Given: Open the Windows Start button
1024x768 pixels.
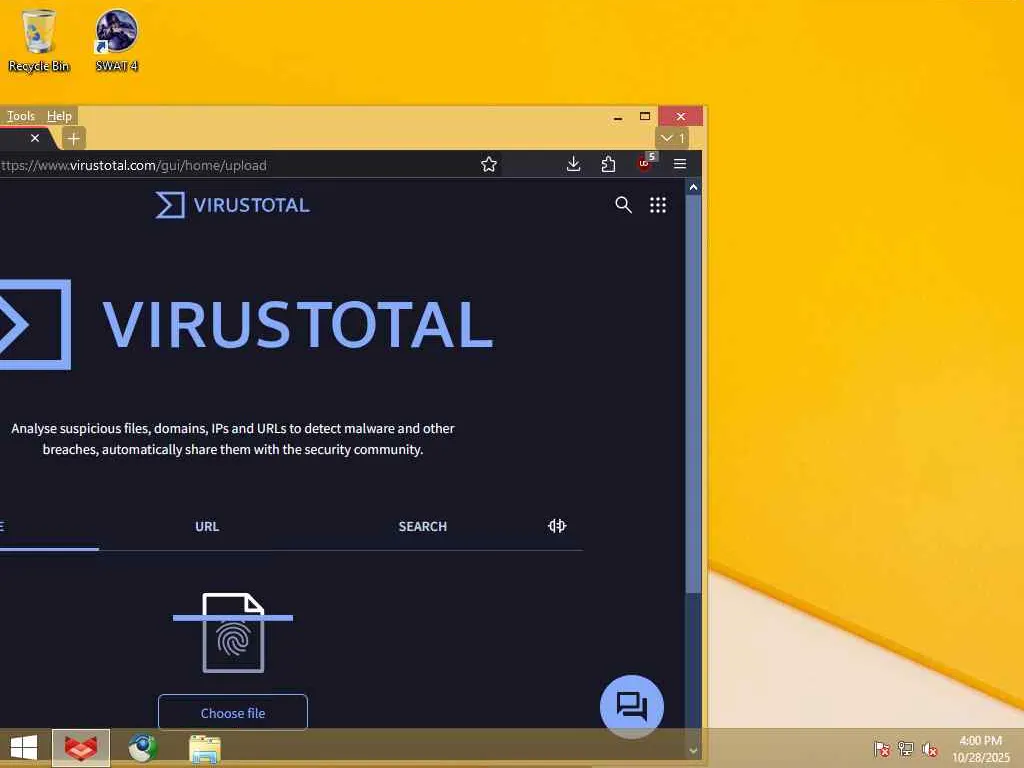Looking at the screenshot, I should pos(24,748).
